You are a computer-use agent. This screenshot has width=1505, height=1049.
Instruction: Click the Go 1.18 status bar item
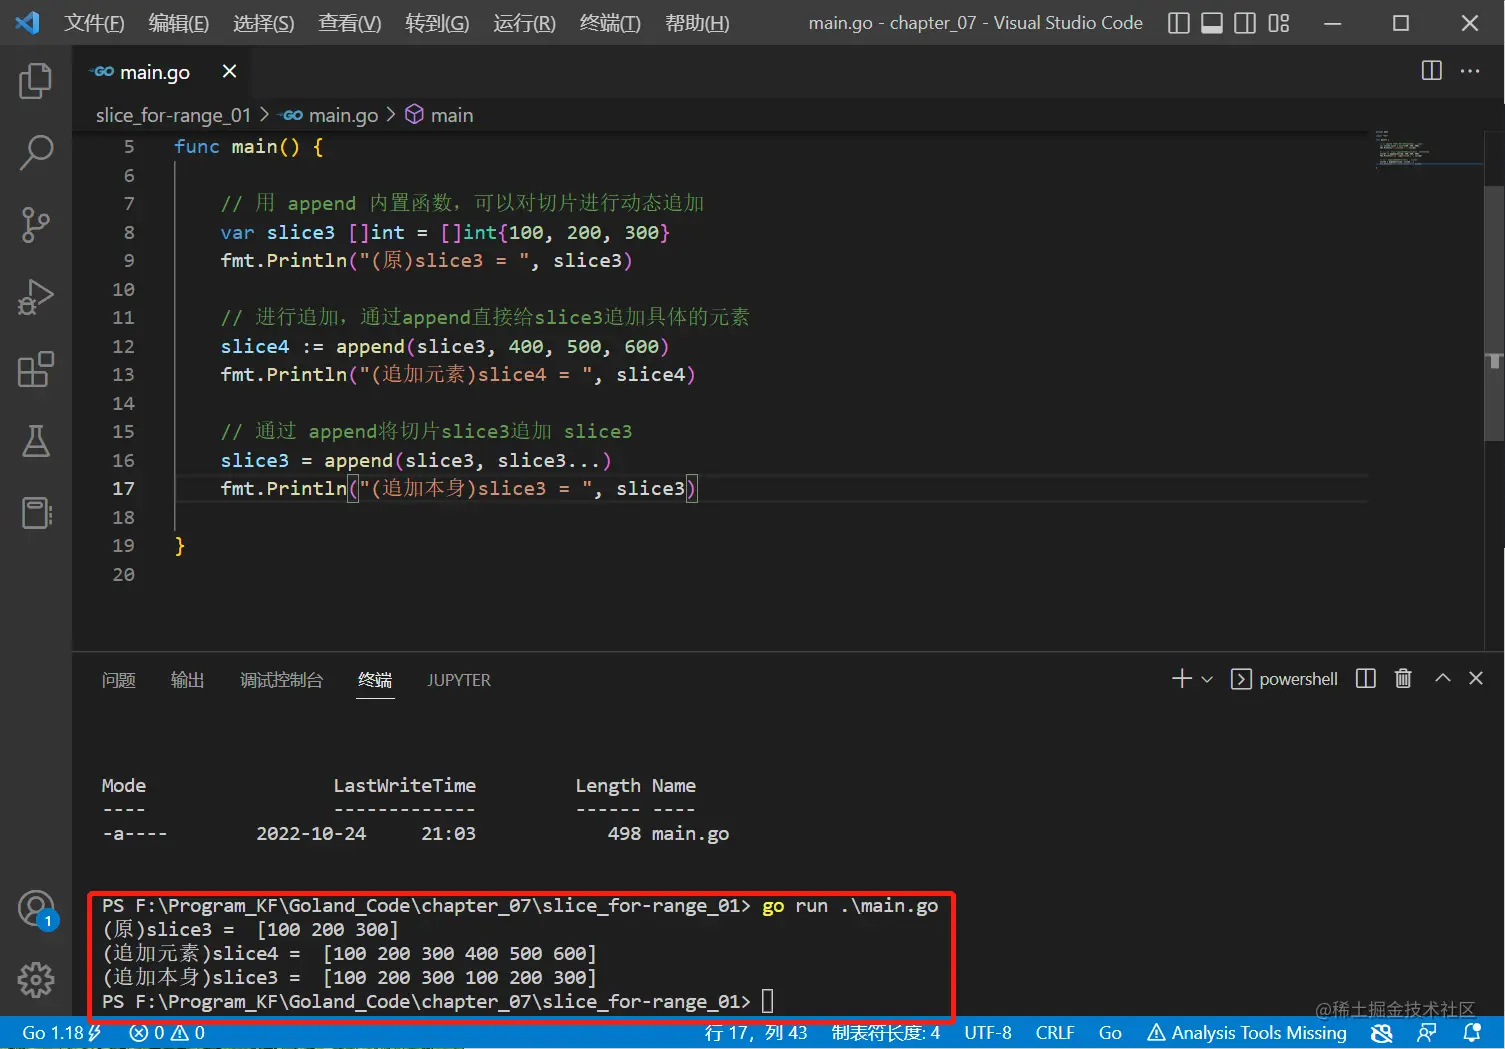(x=61, y=1033)
